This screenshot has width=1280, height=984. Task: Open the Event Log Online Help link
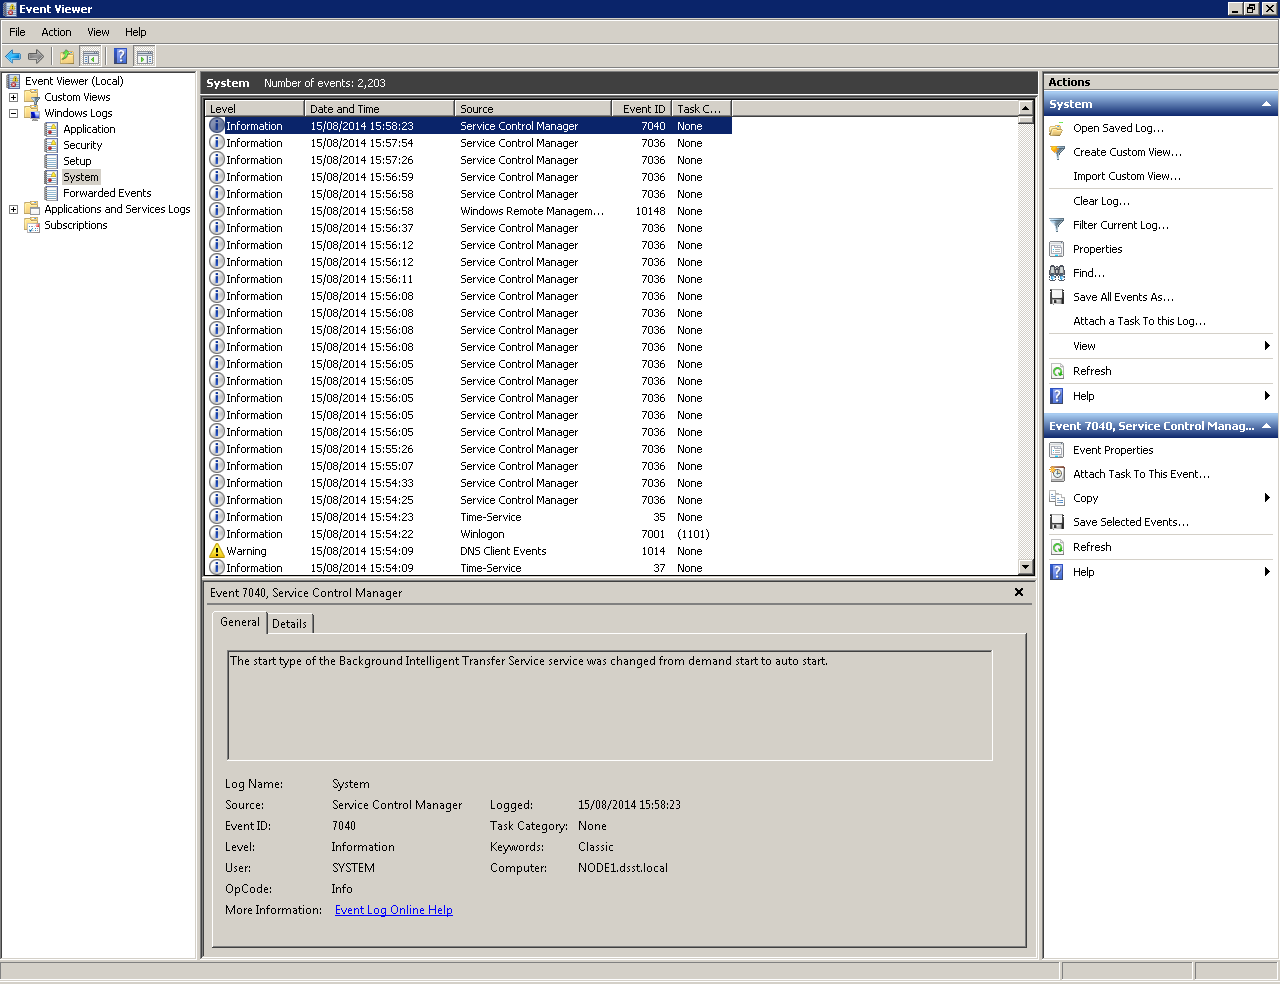pos(393,910)
